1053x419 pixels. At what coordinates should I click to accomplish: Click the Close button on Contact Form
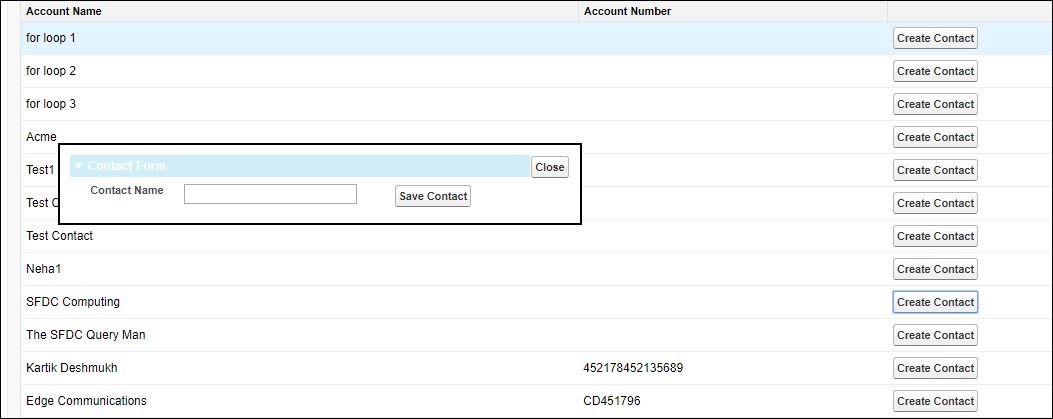(x=549, y=167)
